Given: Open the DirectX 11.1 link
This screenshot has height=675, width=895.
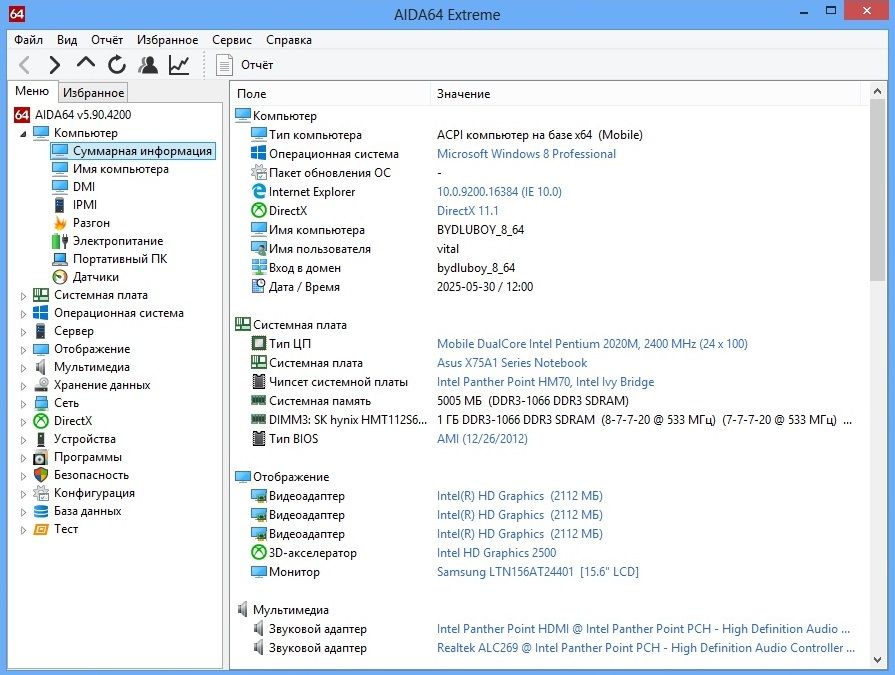Looking at the screenshot, I should [467, 211].
